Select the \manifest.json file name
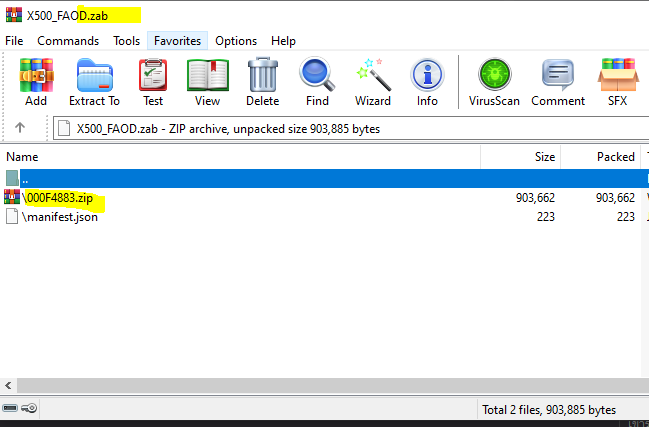Image resolution: width=649 pixels, height=427 pixels. (60, 217)
